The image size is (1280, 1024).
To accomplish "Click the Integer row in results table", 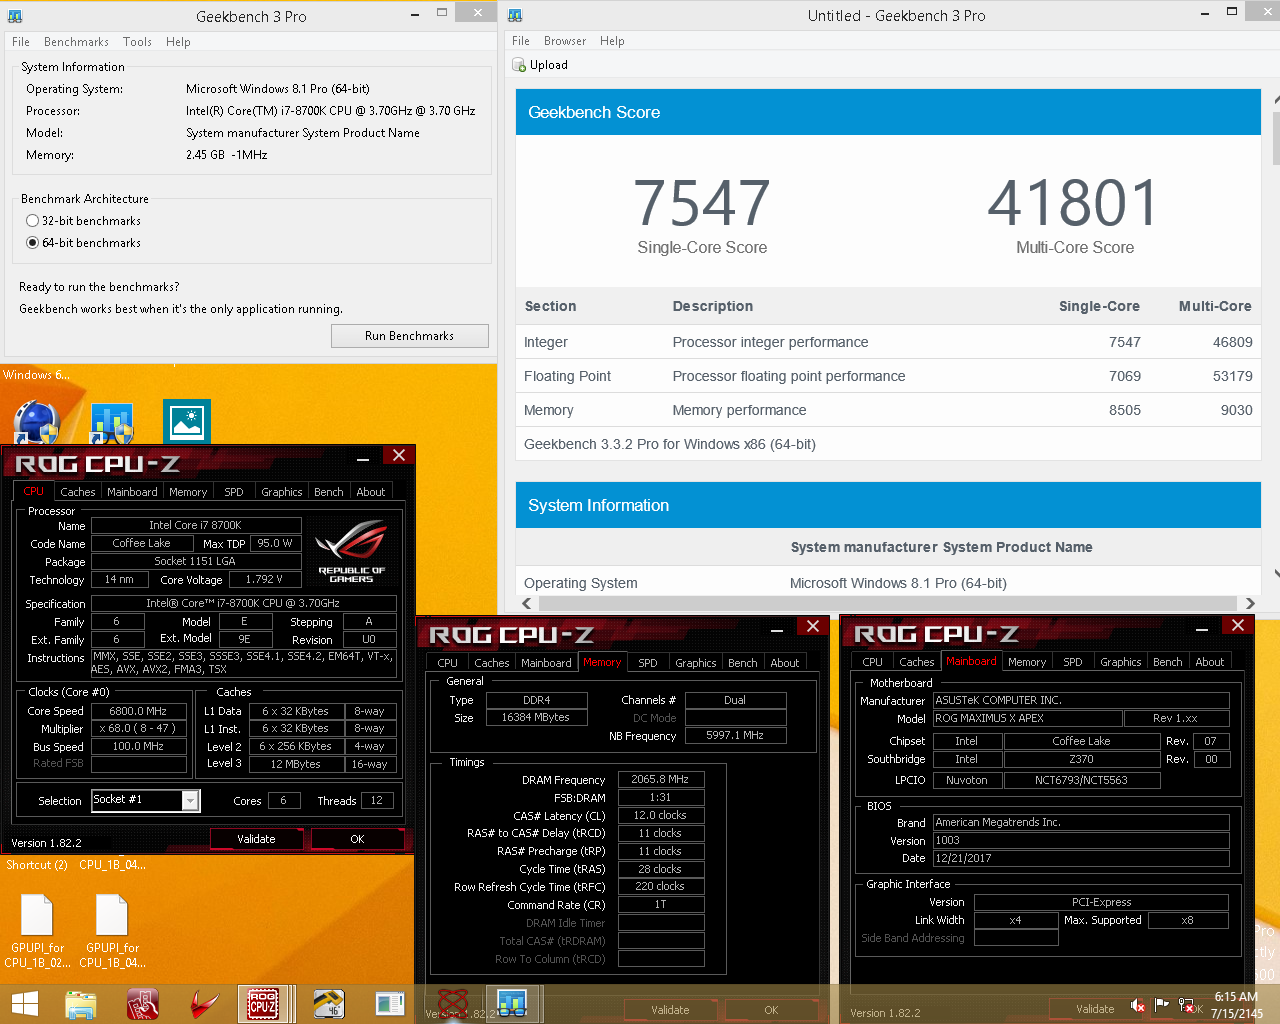I will (x=888, y=342).
